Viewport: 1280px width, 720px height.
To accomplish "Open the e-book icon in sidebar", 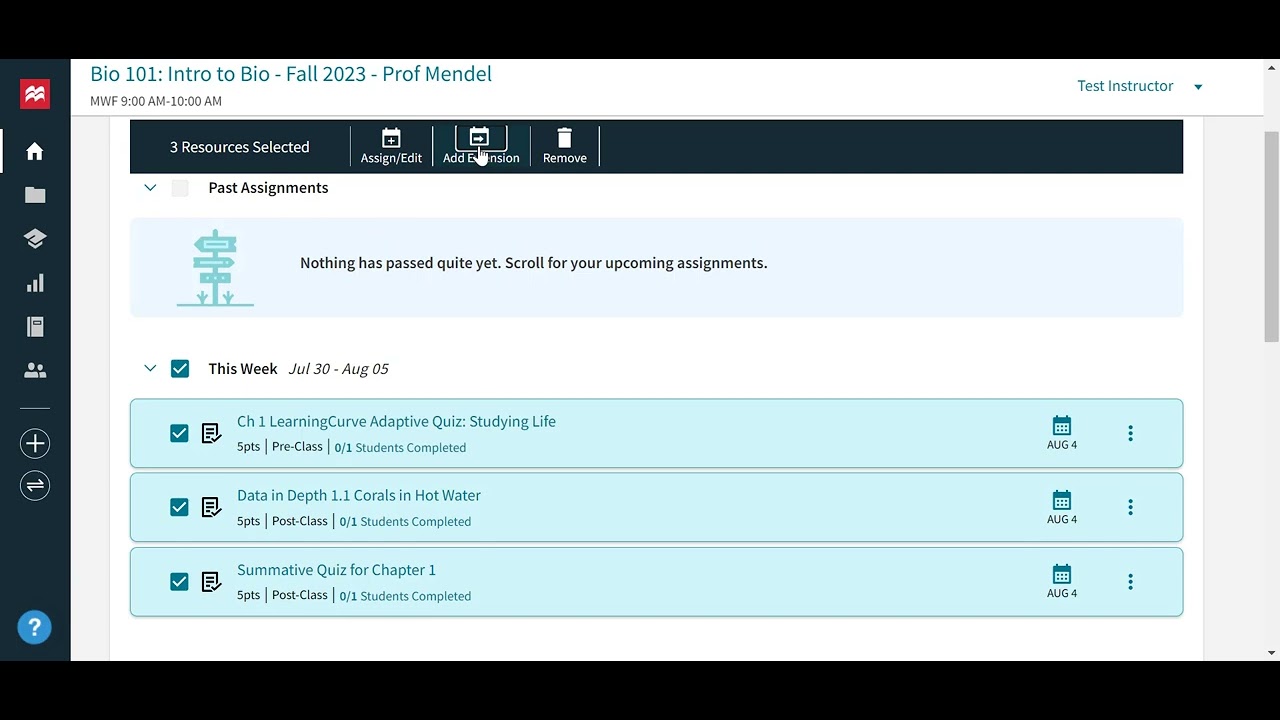I will point(35,327).
